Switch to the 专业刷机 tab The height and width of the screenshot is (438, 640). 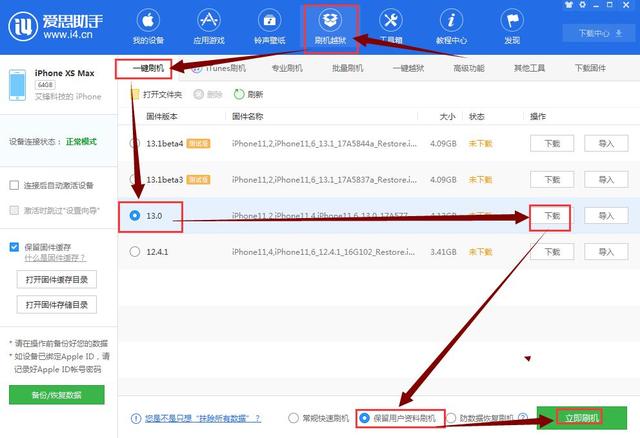287,68
